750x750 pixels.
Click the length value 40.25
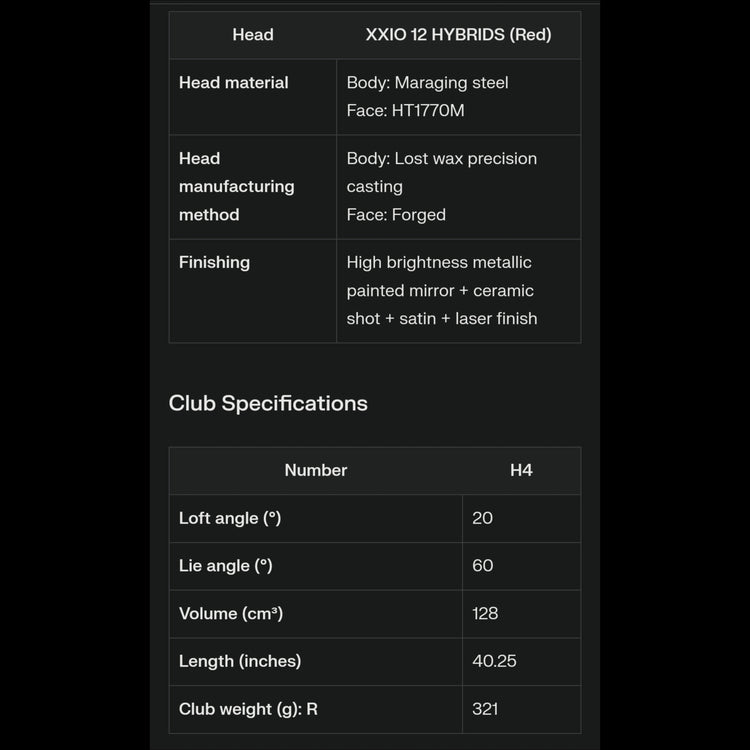point(494,661)
